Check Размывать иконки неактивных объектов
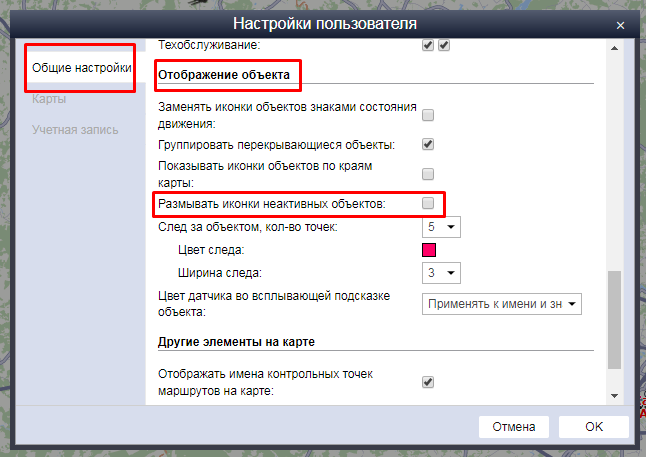646x457 pixels. point(428,204)
